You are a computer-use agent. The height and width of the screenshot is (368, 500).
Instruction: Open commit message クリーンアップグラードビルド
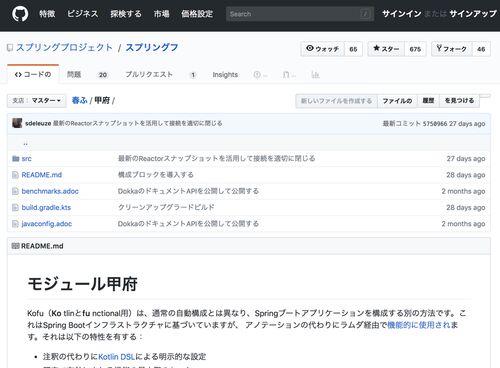pos(166,208)
